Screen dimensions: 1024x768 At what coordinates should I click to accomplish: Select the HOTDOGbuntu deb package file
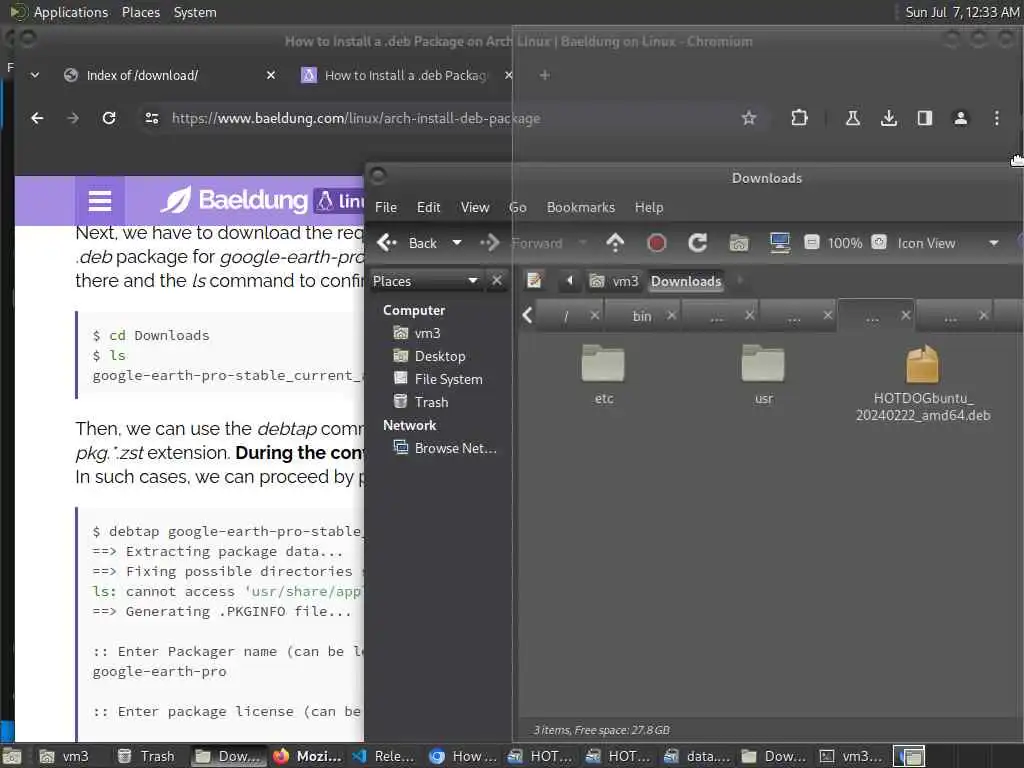point(922,383)
